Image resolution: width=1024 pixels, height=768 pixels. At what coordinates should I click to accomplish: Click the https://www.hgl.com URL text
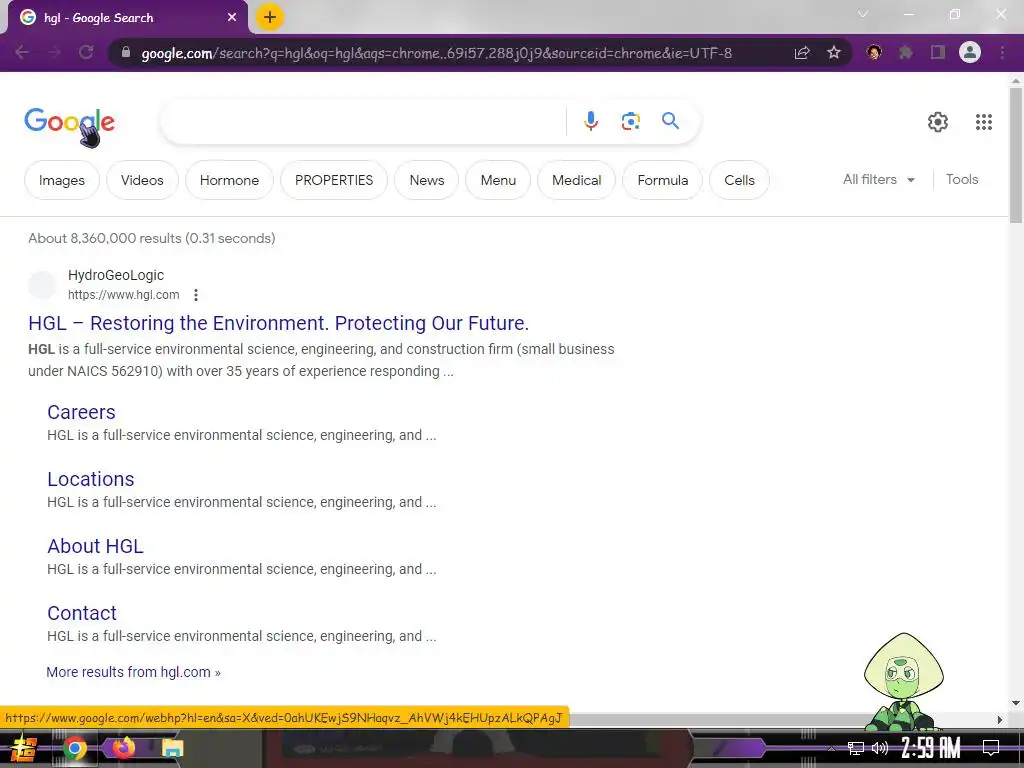point(123,295)
